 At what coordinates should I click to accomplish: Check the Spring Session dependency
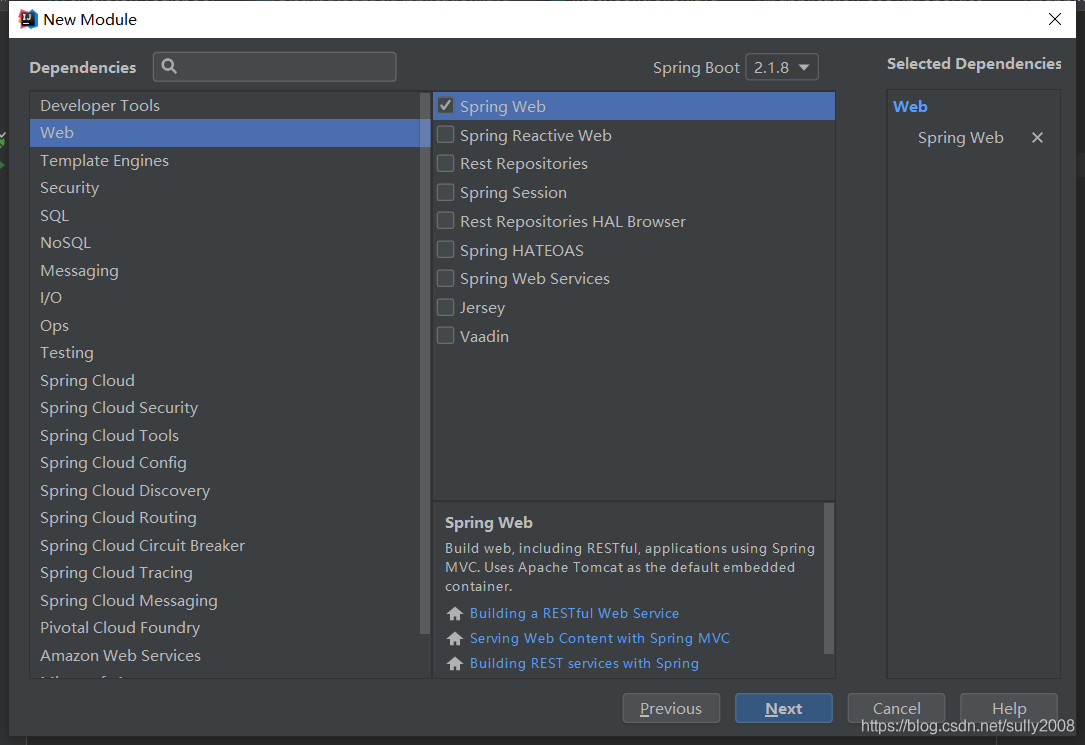coord(446,192)
